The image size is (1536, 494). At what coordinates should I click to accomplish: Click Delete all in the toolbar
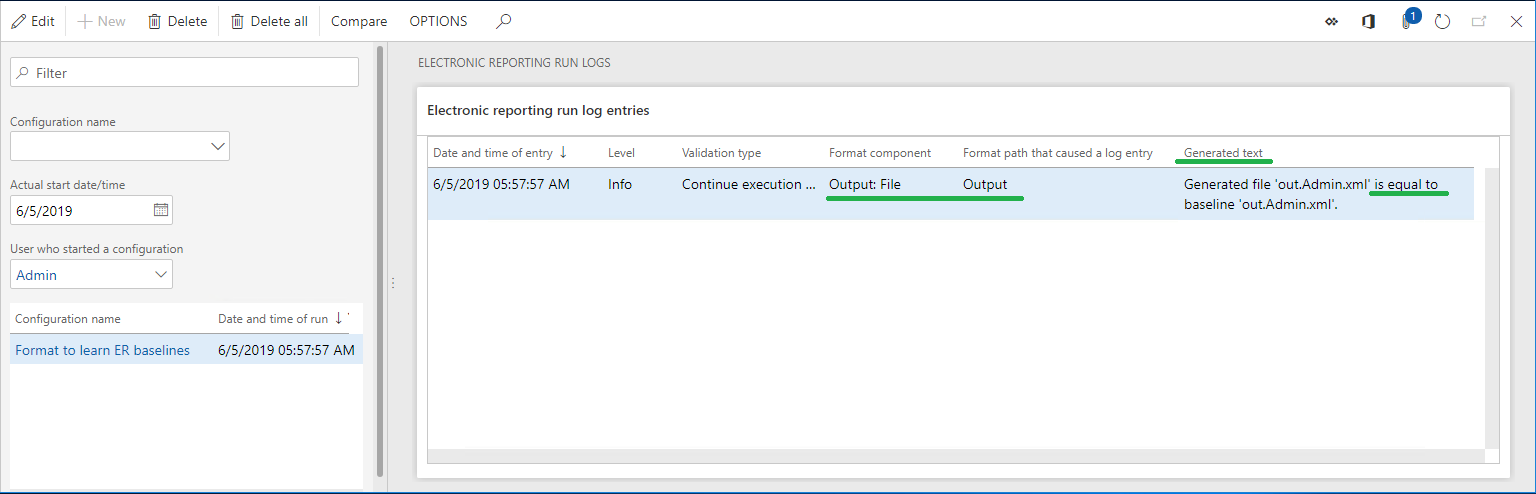[x=269, y=21]
